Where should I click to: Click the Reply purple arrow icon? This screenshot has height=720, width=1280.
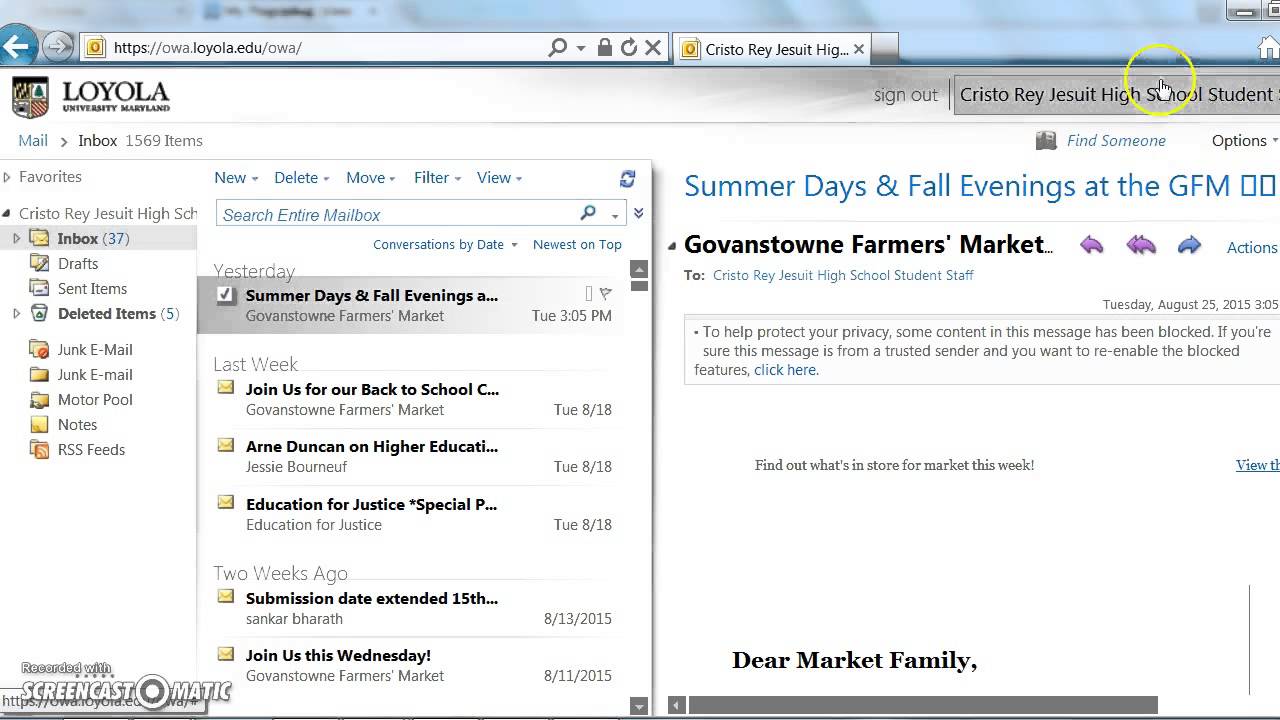[x=1092, y=246]
